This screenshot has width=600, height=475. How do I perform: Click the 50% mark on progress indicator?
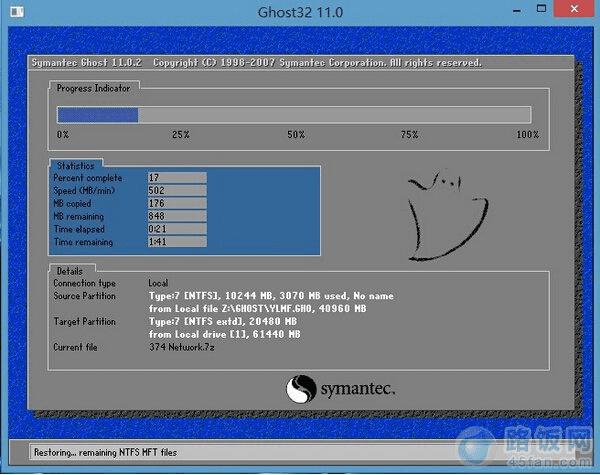pos(296,134)
